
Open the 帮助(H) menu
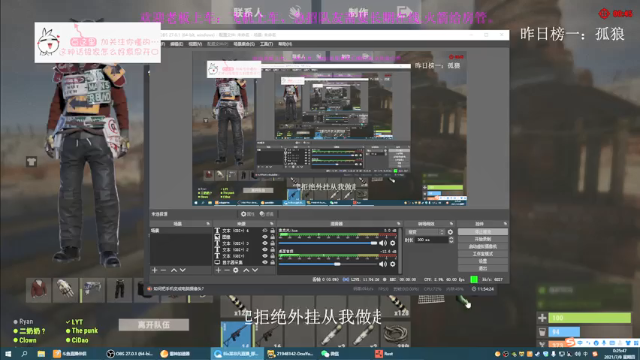tap(285, 44)
